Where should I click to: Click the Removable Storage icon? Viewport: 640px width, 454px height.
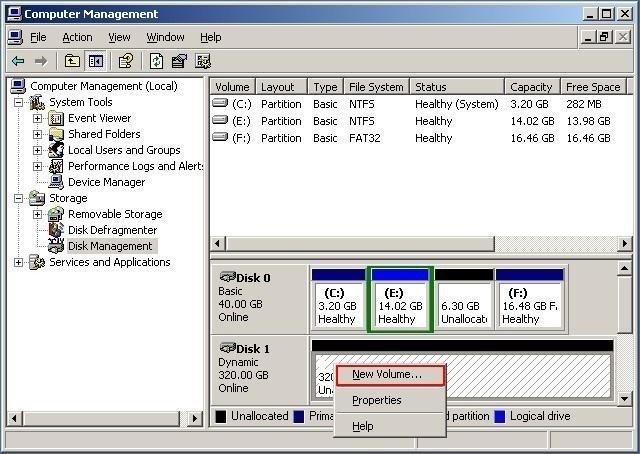click(56, 214)
